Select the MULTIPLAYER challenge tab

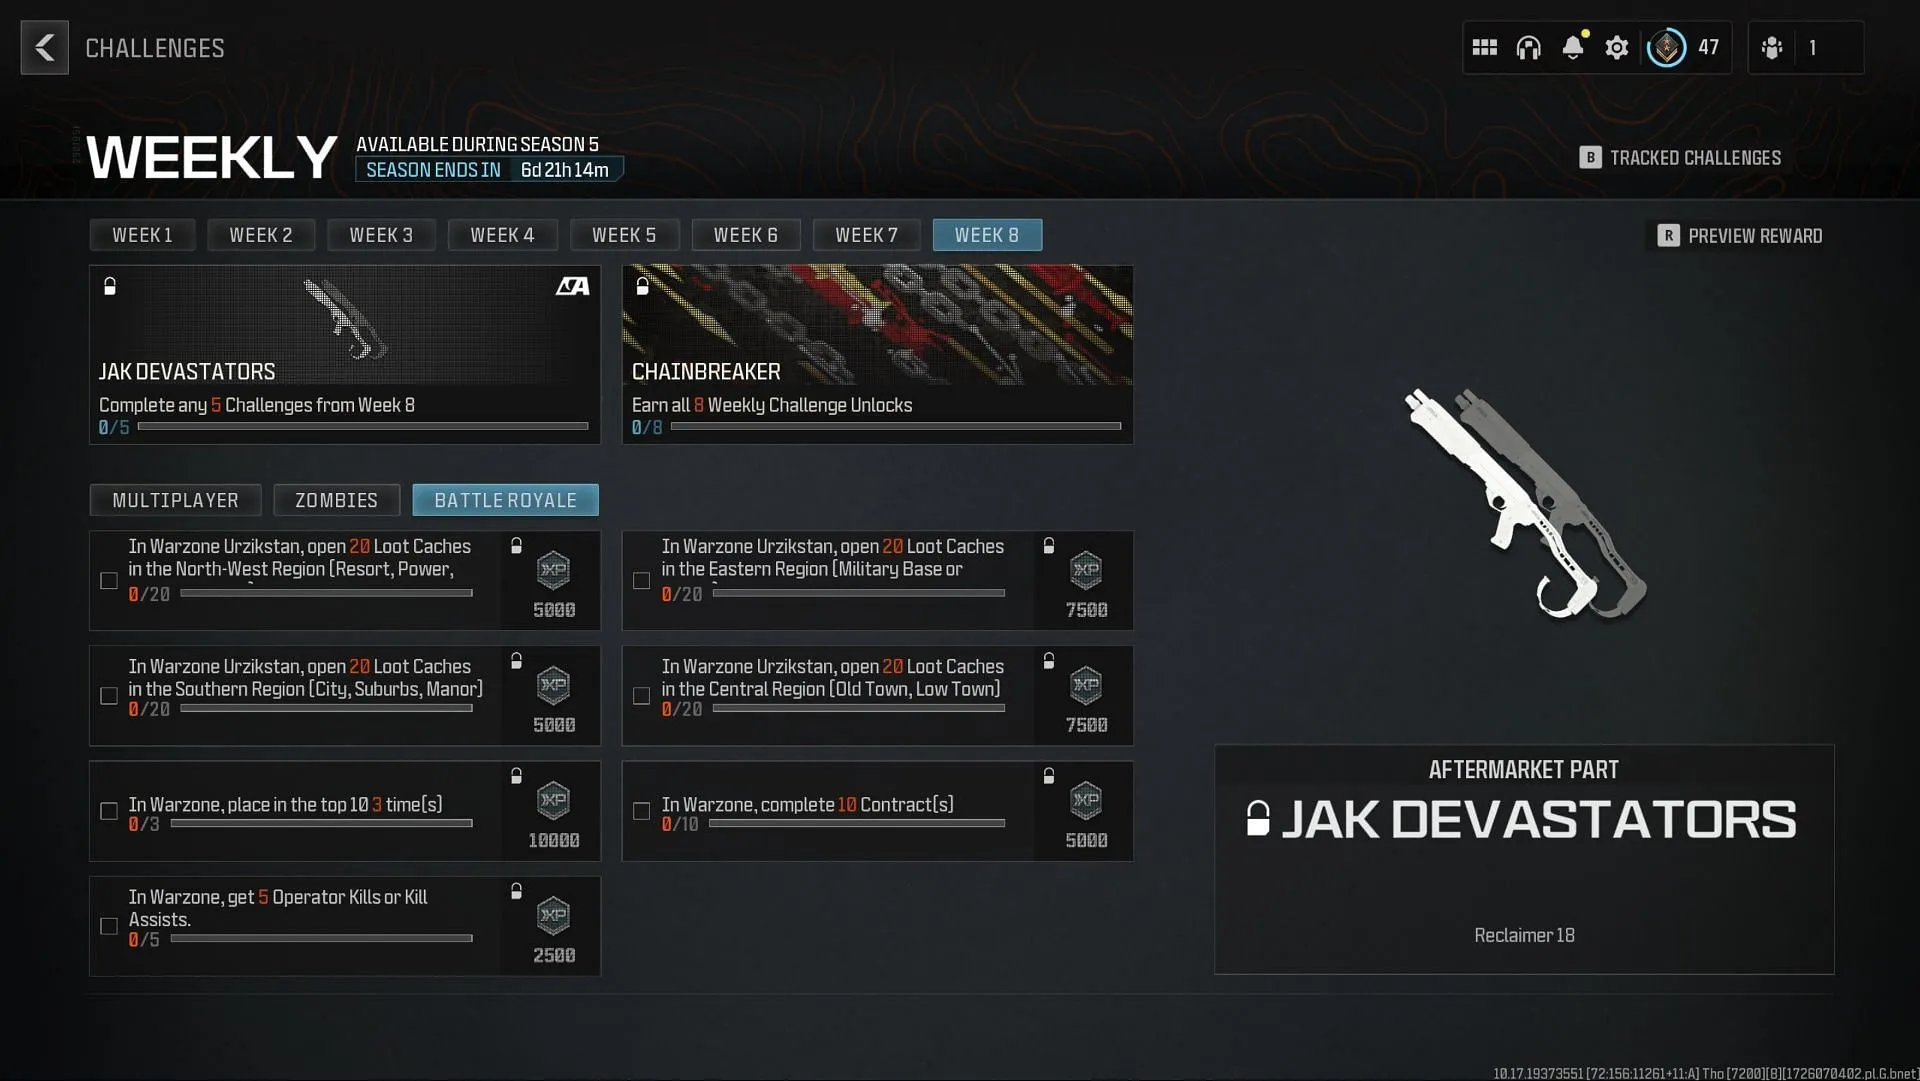[x=175, y=500]
